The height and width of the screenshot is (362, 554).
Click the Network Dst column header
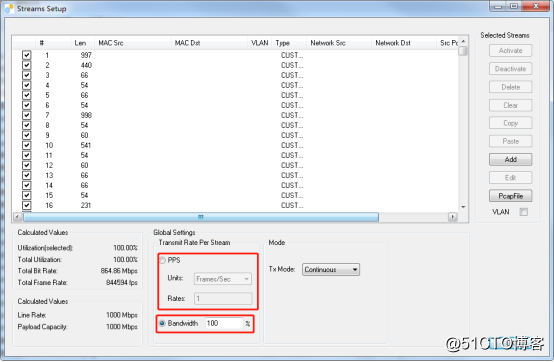click(x=404, y=43)
